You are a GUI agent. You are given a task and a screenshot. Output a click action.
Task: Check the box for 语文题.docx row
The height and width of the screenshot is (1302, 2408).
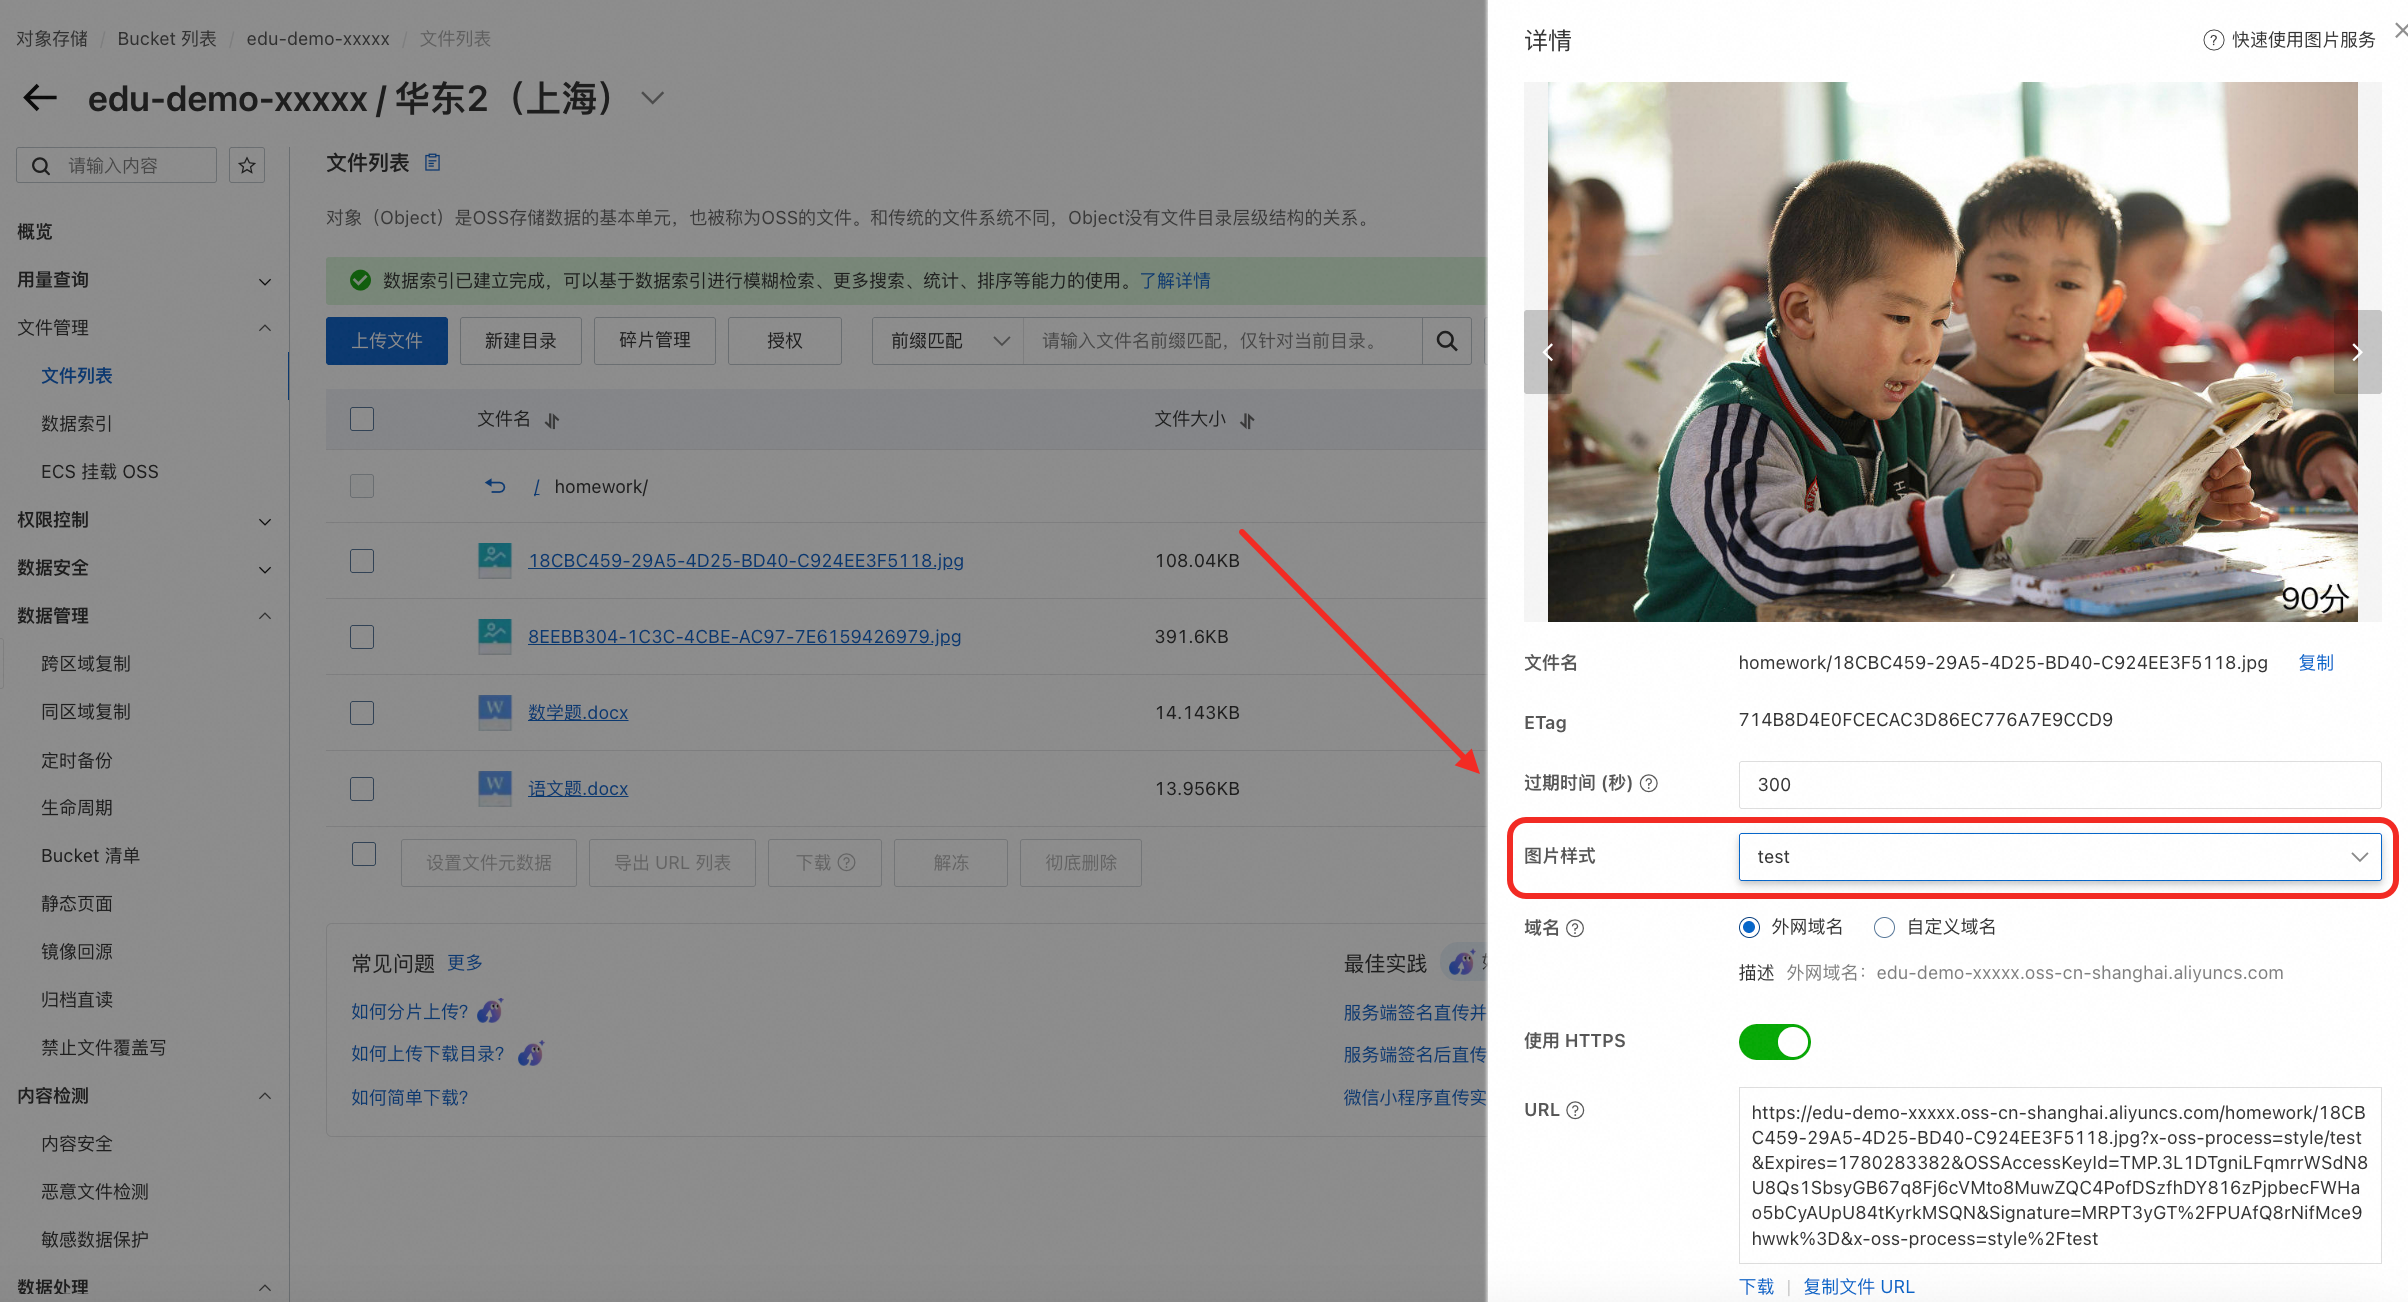click(362, 789)
